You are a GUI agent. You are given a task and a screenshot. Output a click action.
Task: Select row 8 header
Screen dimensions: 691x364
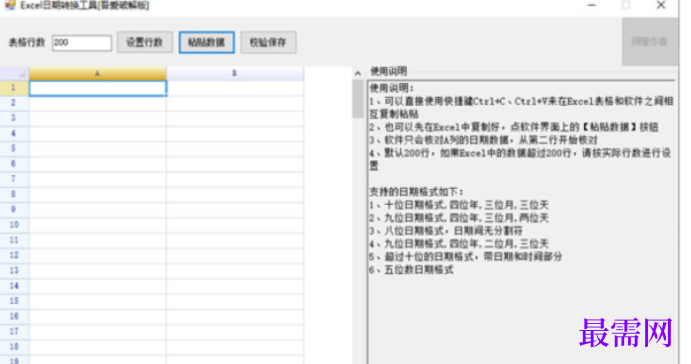point(14,194)
